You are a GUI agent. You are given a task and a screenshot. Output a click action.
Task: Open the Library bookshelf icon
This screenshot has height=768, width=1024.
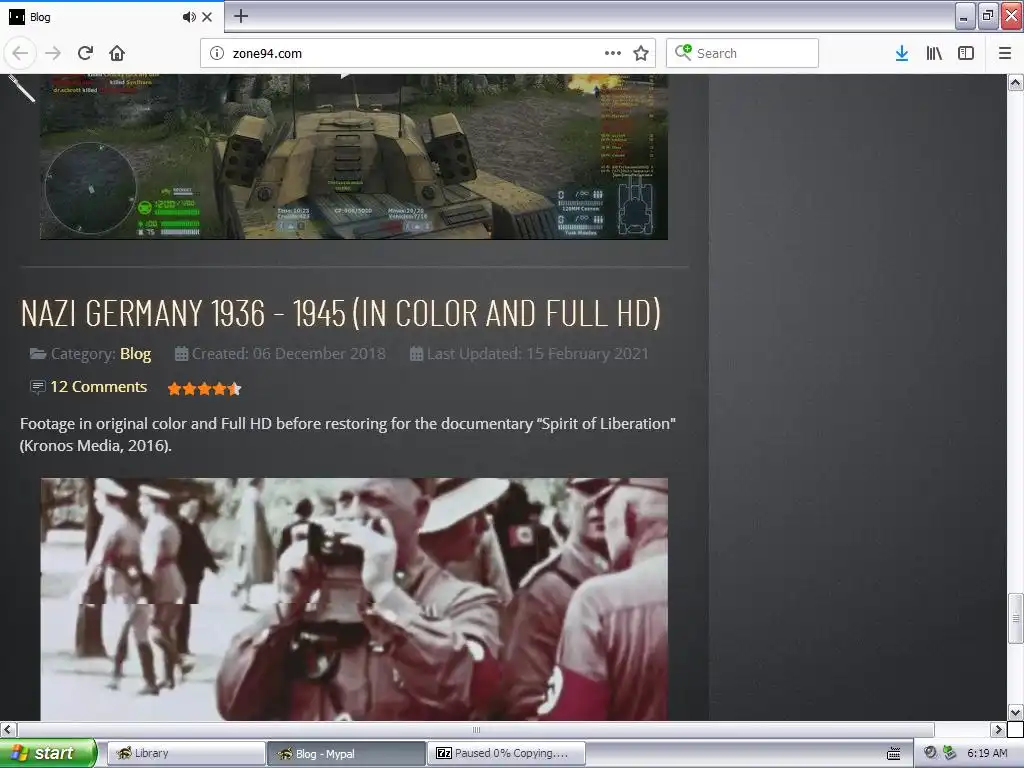(x=934, y=53)
